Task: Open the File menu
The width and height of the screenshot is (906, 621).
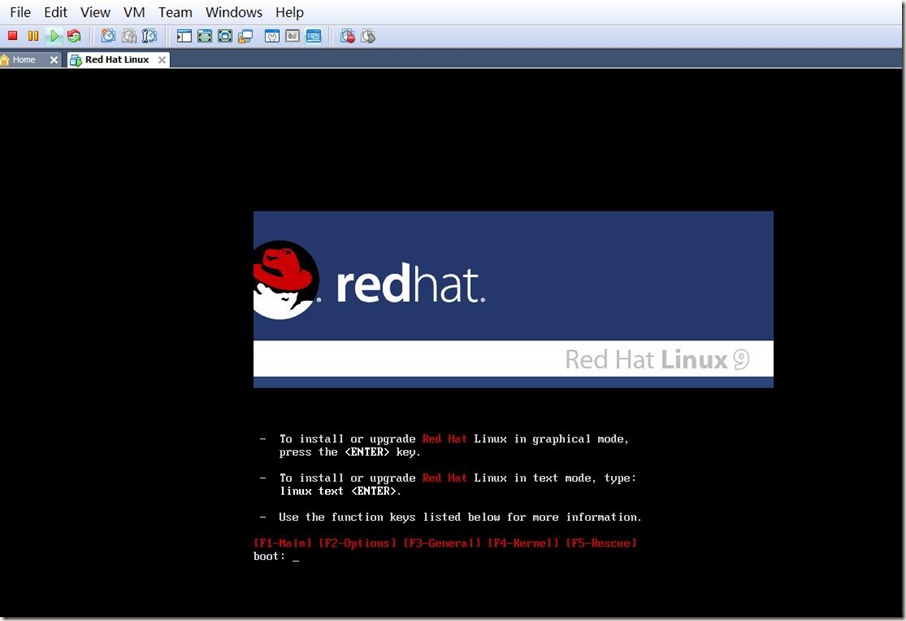Action: tap(20, 12)
